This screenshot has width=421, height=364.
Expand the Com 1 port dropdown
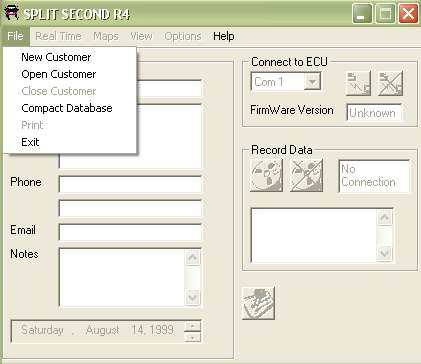(x=312, y=82)
